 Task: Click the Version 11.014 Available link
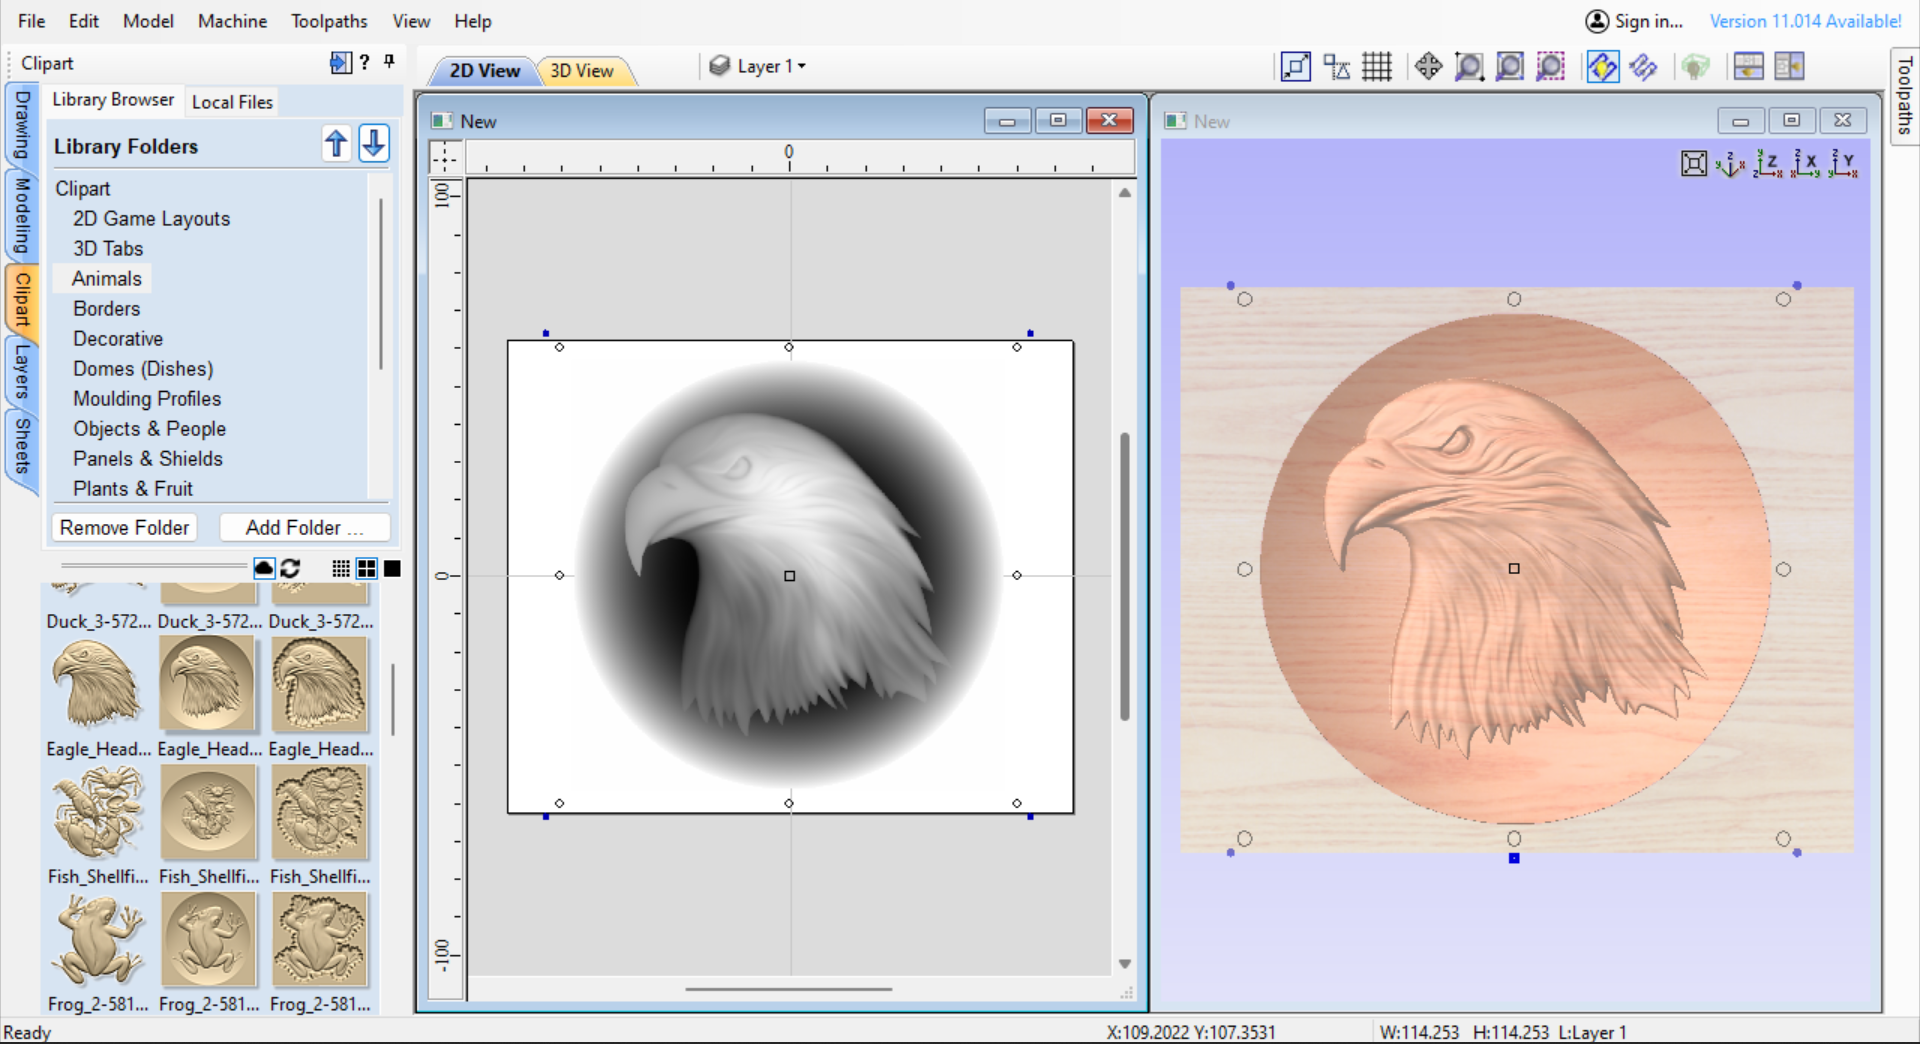tap(1804, 20)
